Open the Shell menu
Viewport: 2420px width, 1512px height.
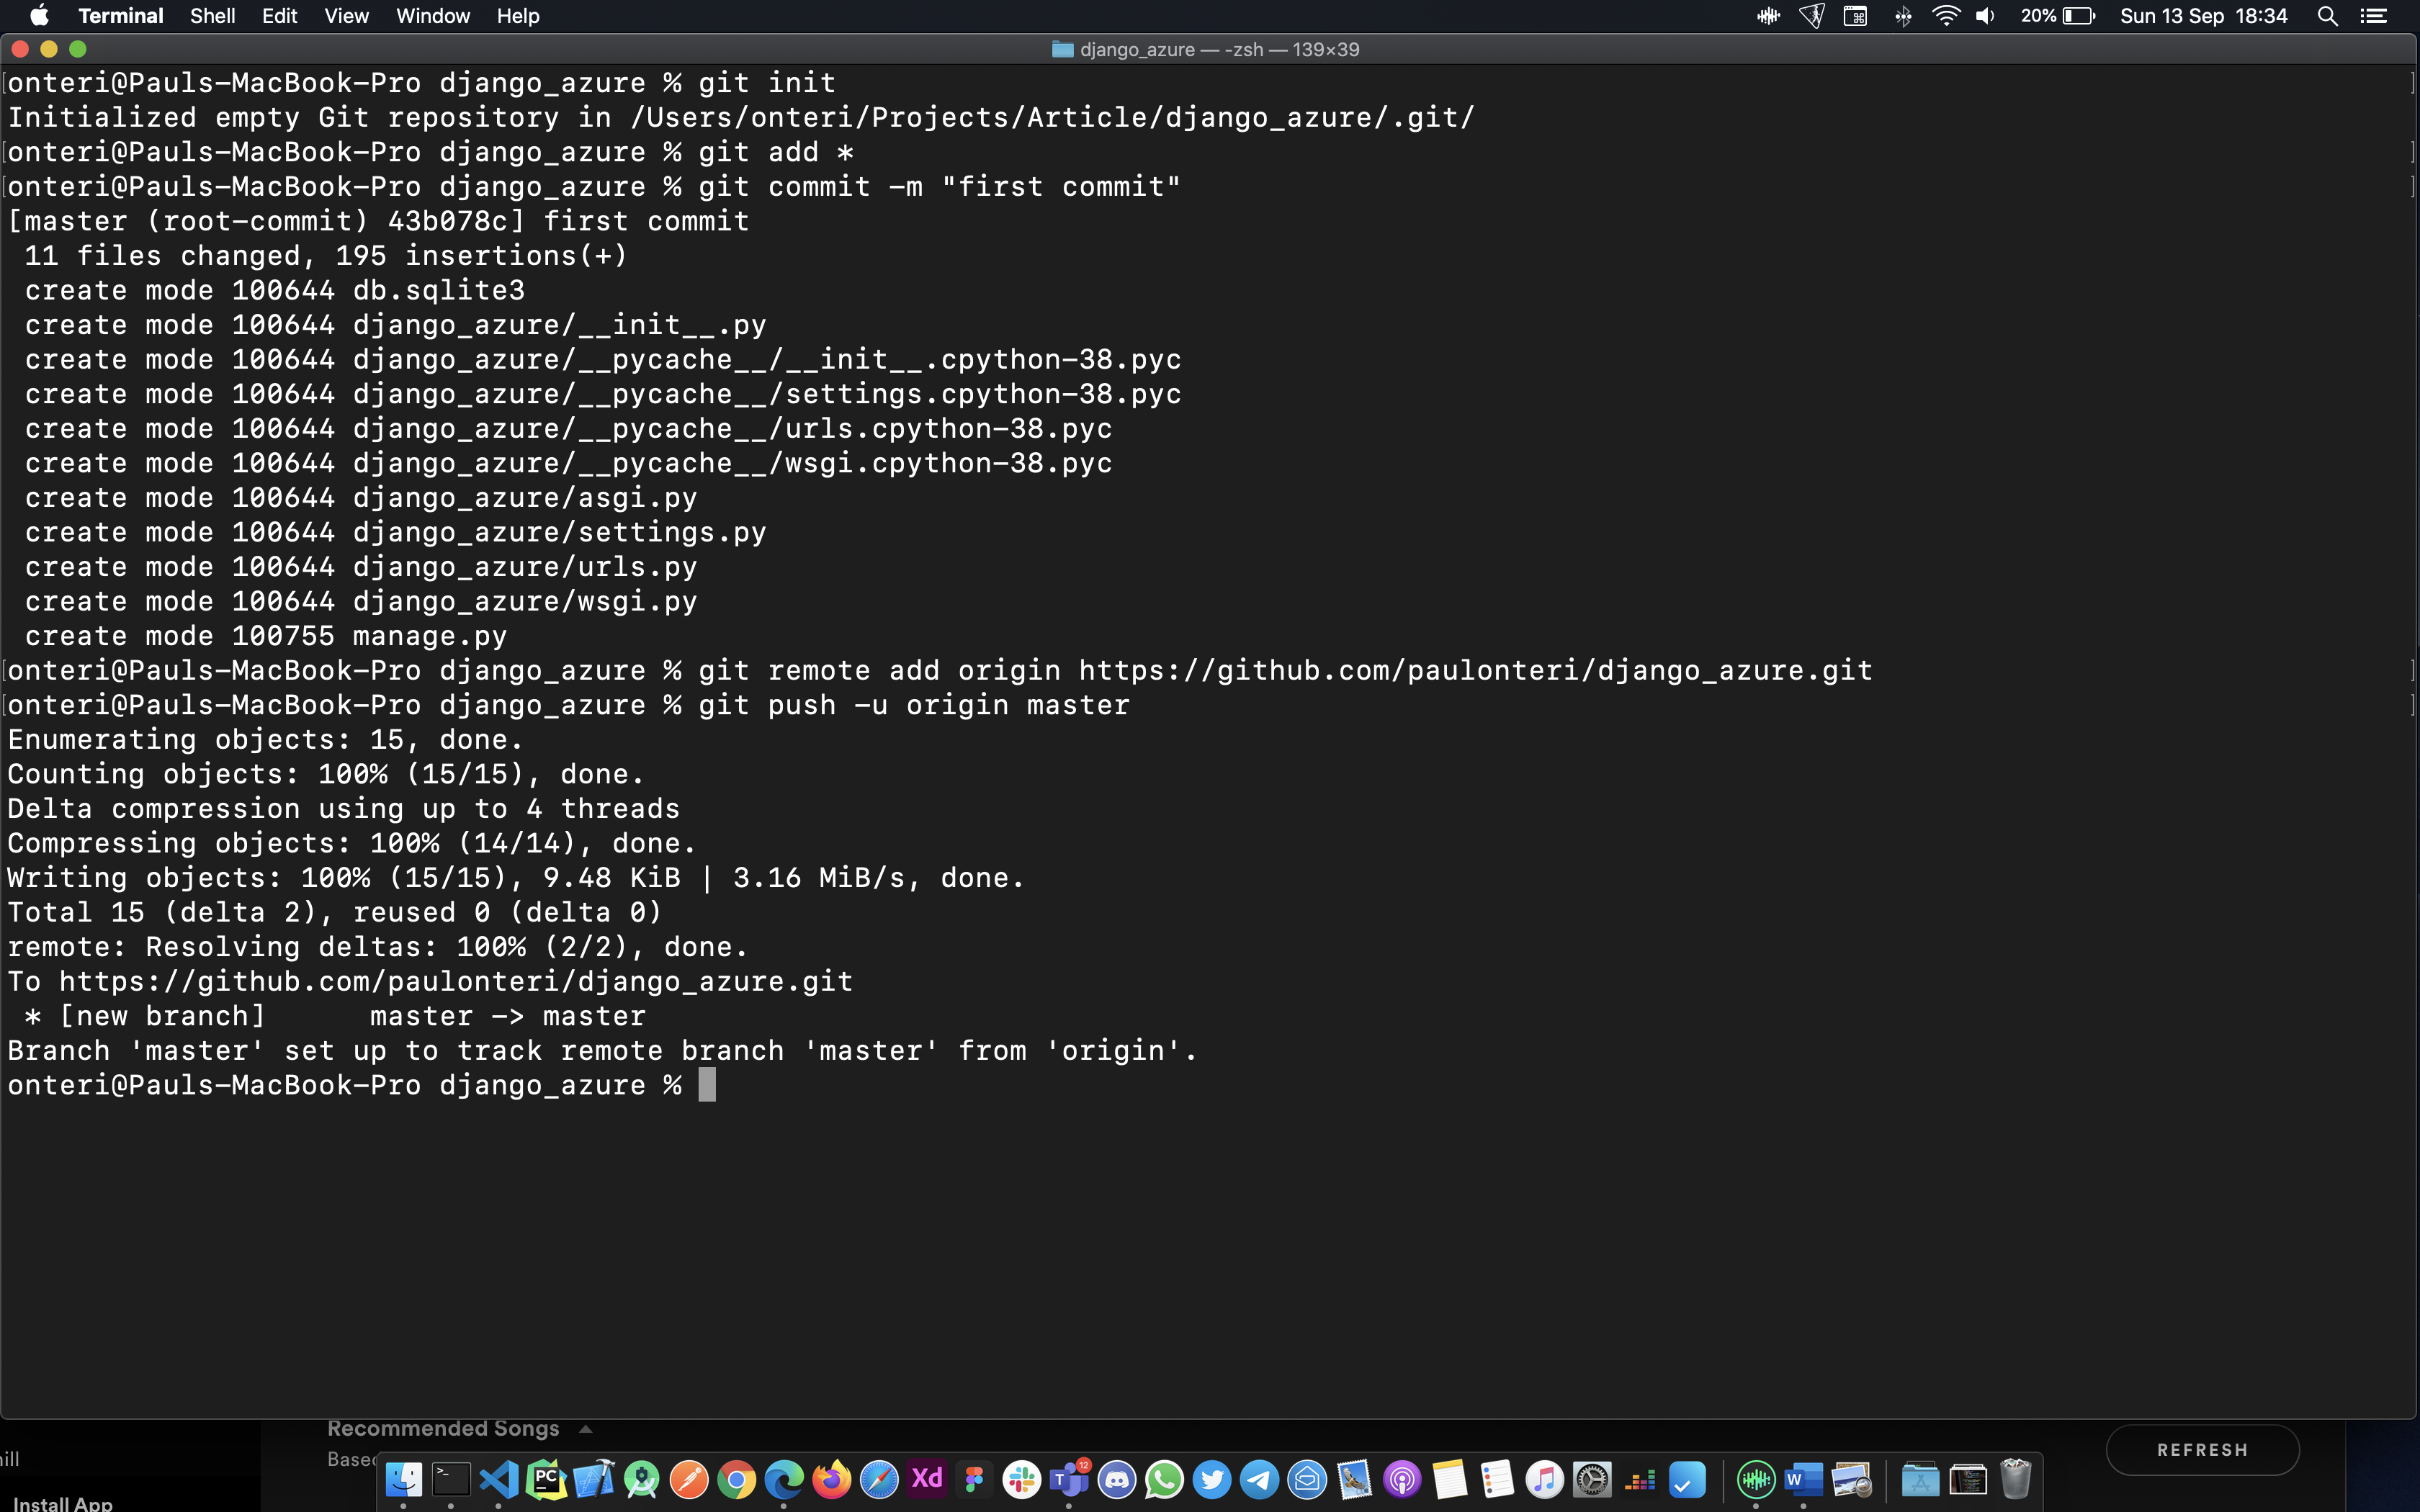212,16
